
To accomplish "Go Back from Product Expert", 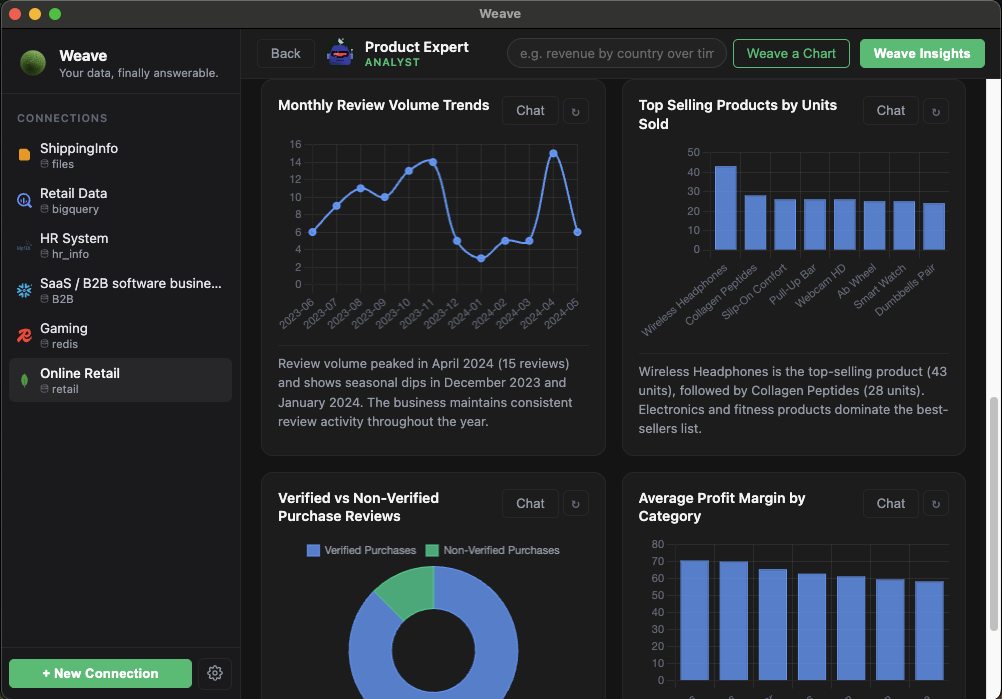I will coord(286,54).
